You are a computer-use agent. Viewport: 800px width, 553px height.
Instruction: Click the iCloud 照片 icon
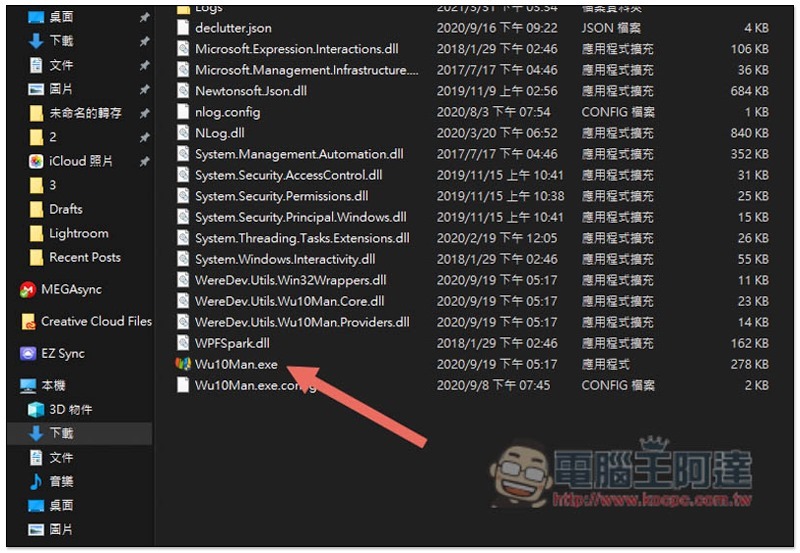(36, 161)
